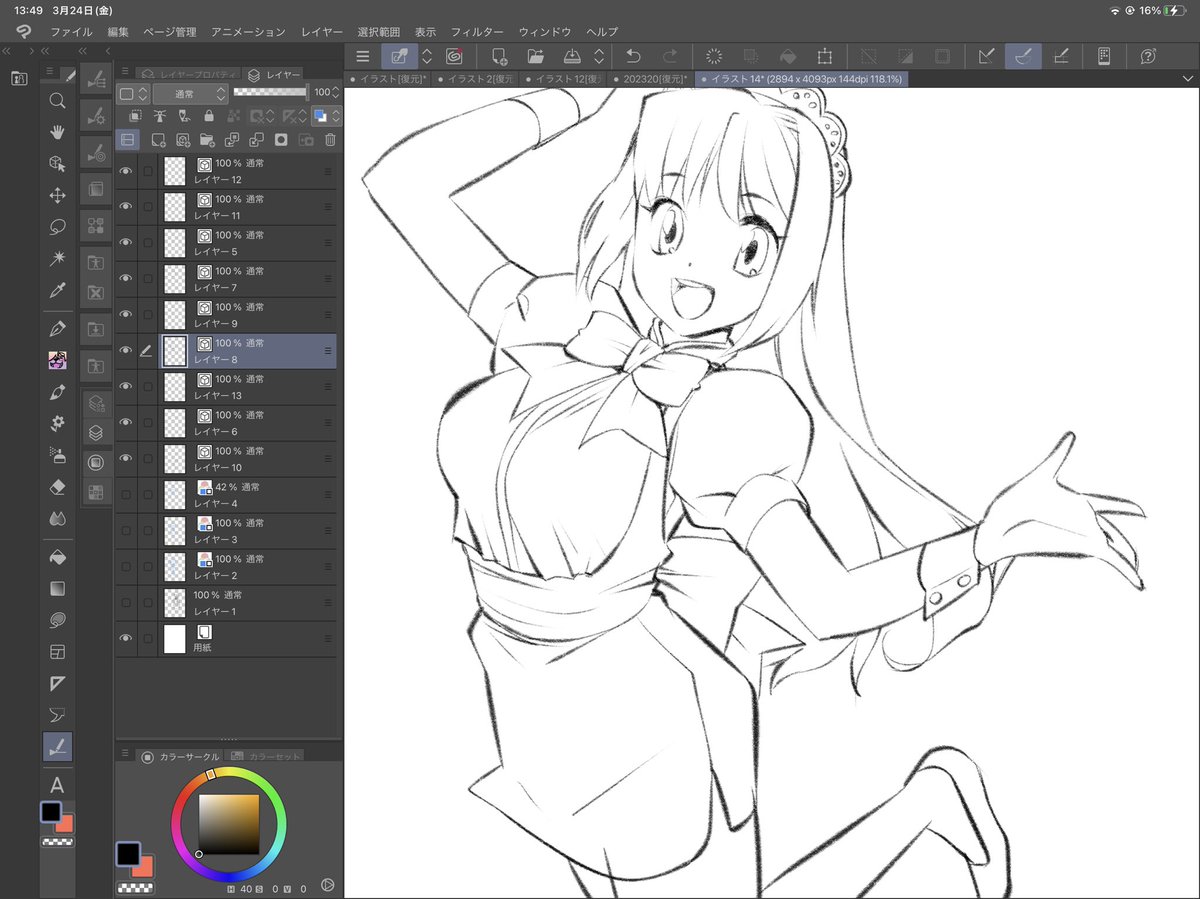The width and height of the screenshot is (1200, 899).
Task: Select the Eraser tool
Action: click(x=57, y=488)
